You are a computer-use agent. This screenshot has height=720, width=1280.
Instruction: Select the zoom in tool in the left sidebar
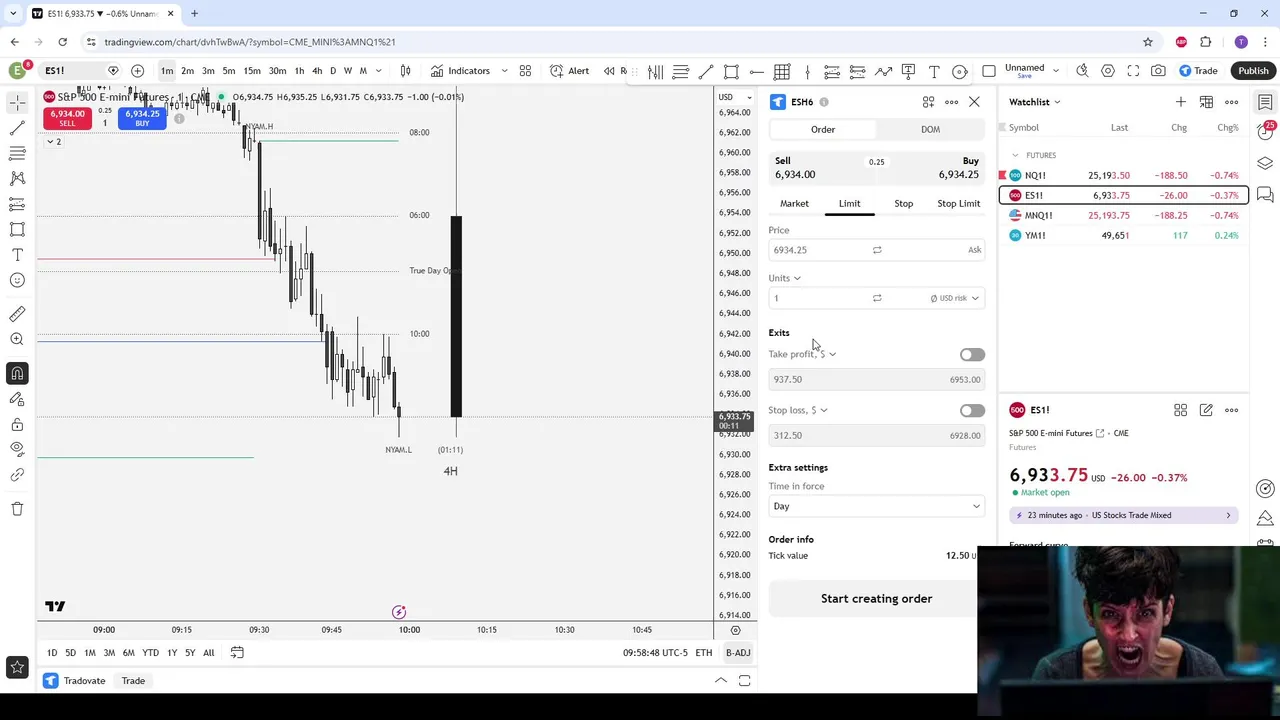click(x=17, y=339)
